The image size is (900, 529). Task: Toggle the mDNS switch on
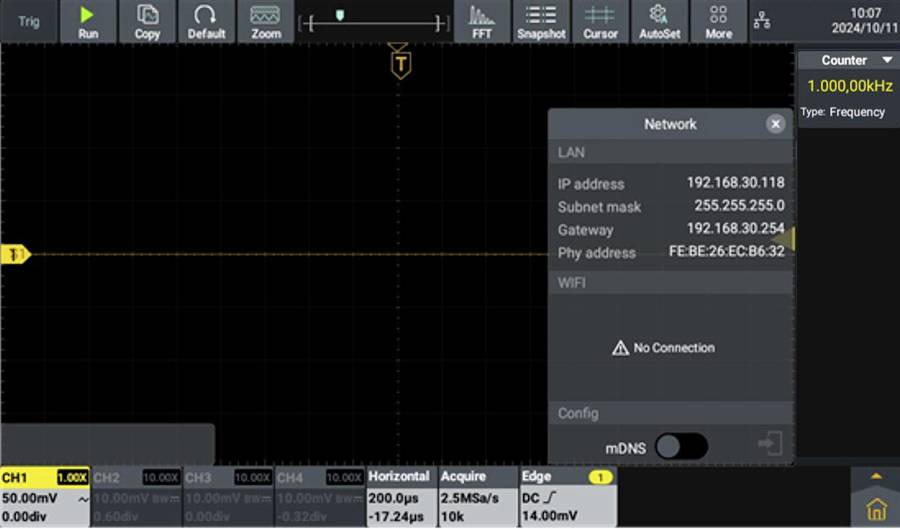(681, 448)
